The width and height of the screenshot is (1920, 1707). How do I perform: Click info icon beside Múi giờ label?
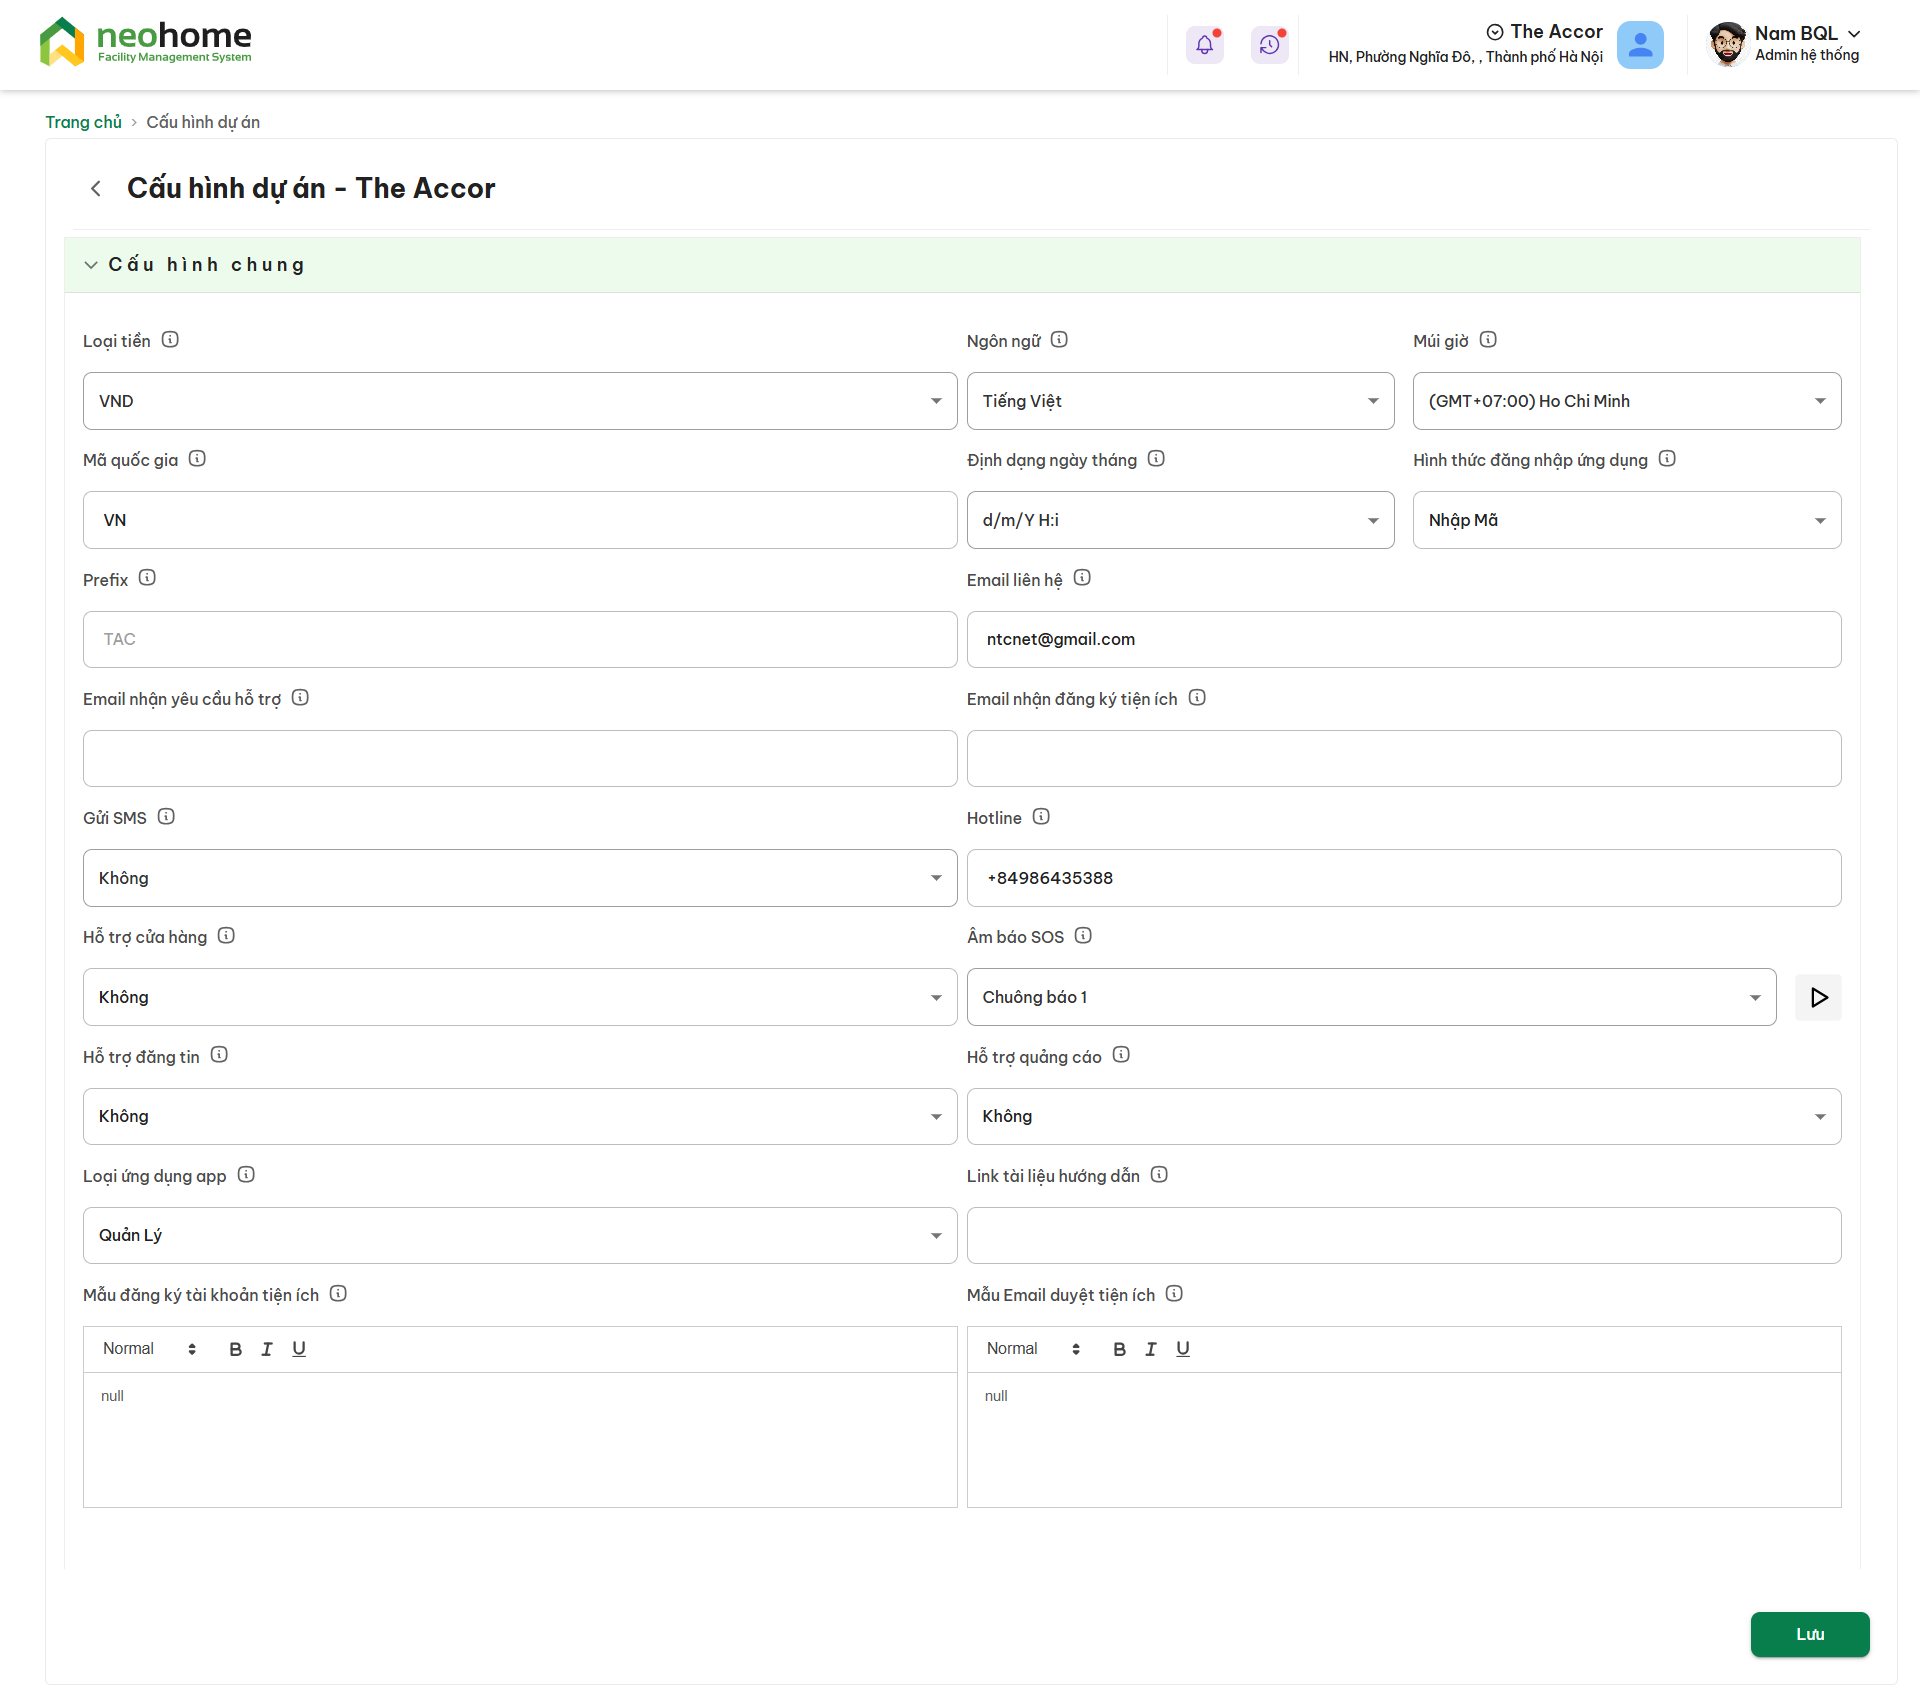coord(1488,340)
